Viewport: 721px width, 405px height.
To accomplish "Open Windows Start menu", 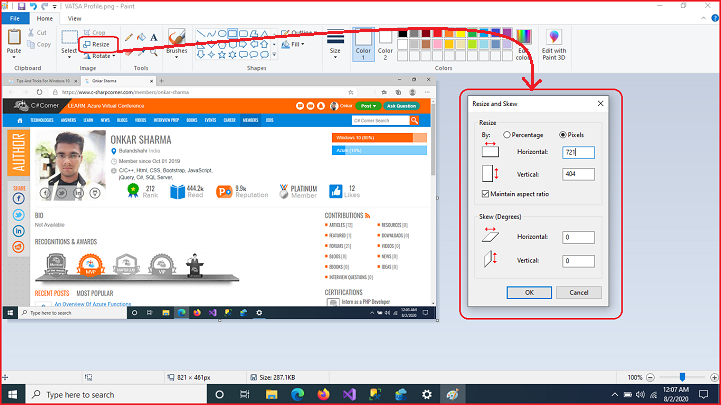I will [x=12, y=394].
